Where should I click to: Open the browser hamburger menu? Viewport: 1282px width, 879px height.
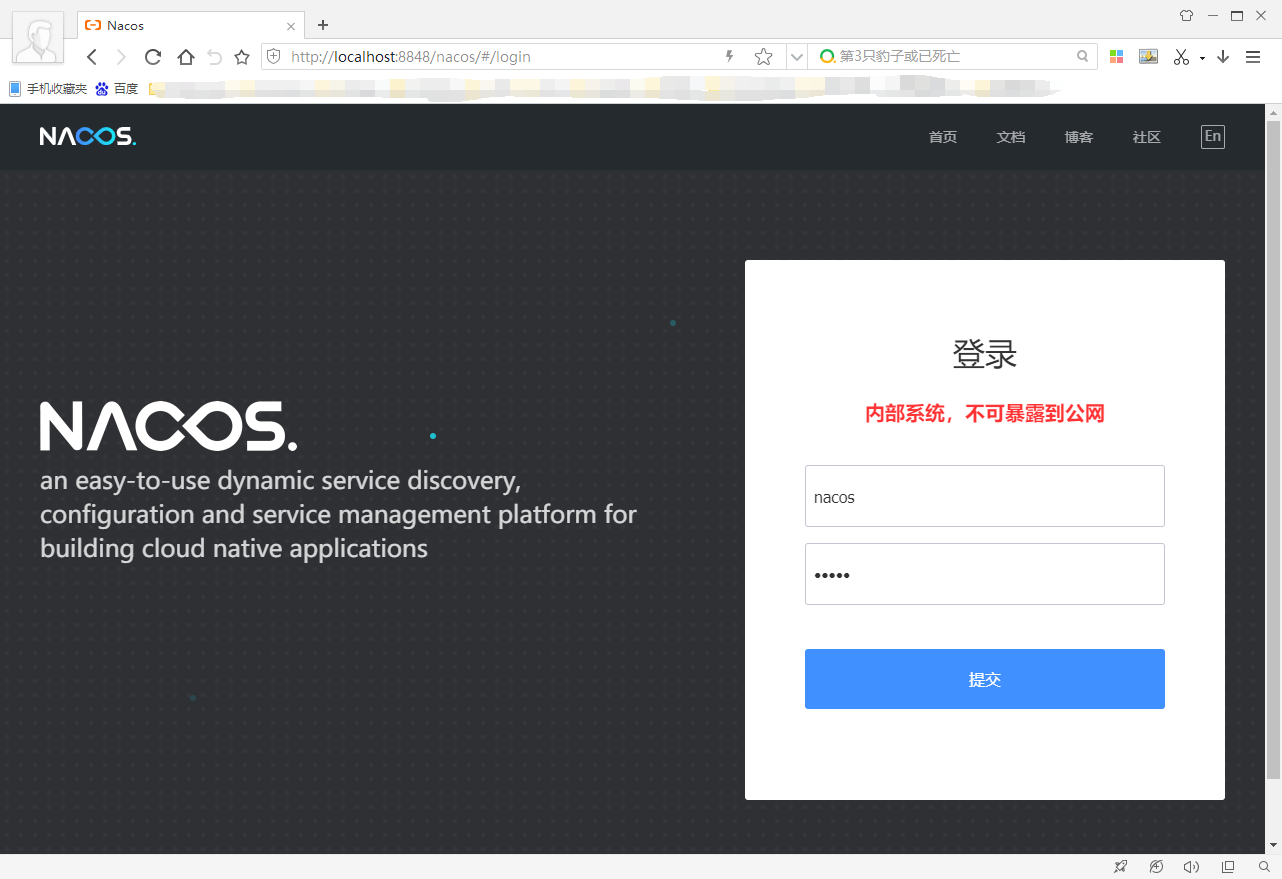click(1253, 57)
